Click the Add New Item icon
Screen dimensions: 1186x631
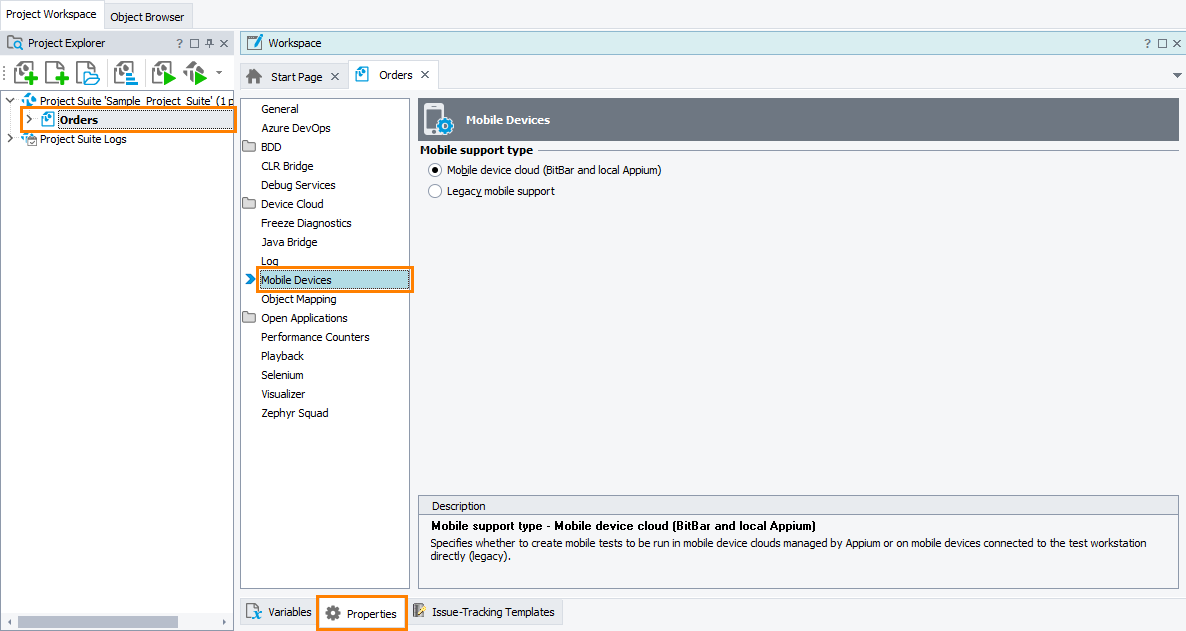click(57, 73)
